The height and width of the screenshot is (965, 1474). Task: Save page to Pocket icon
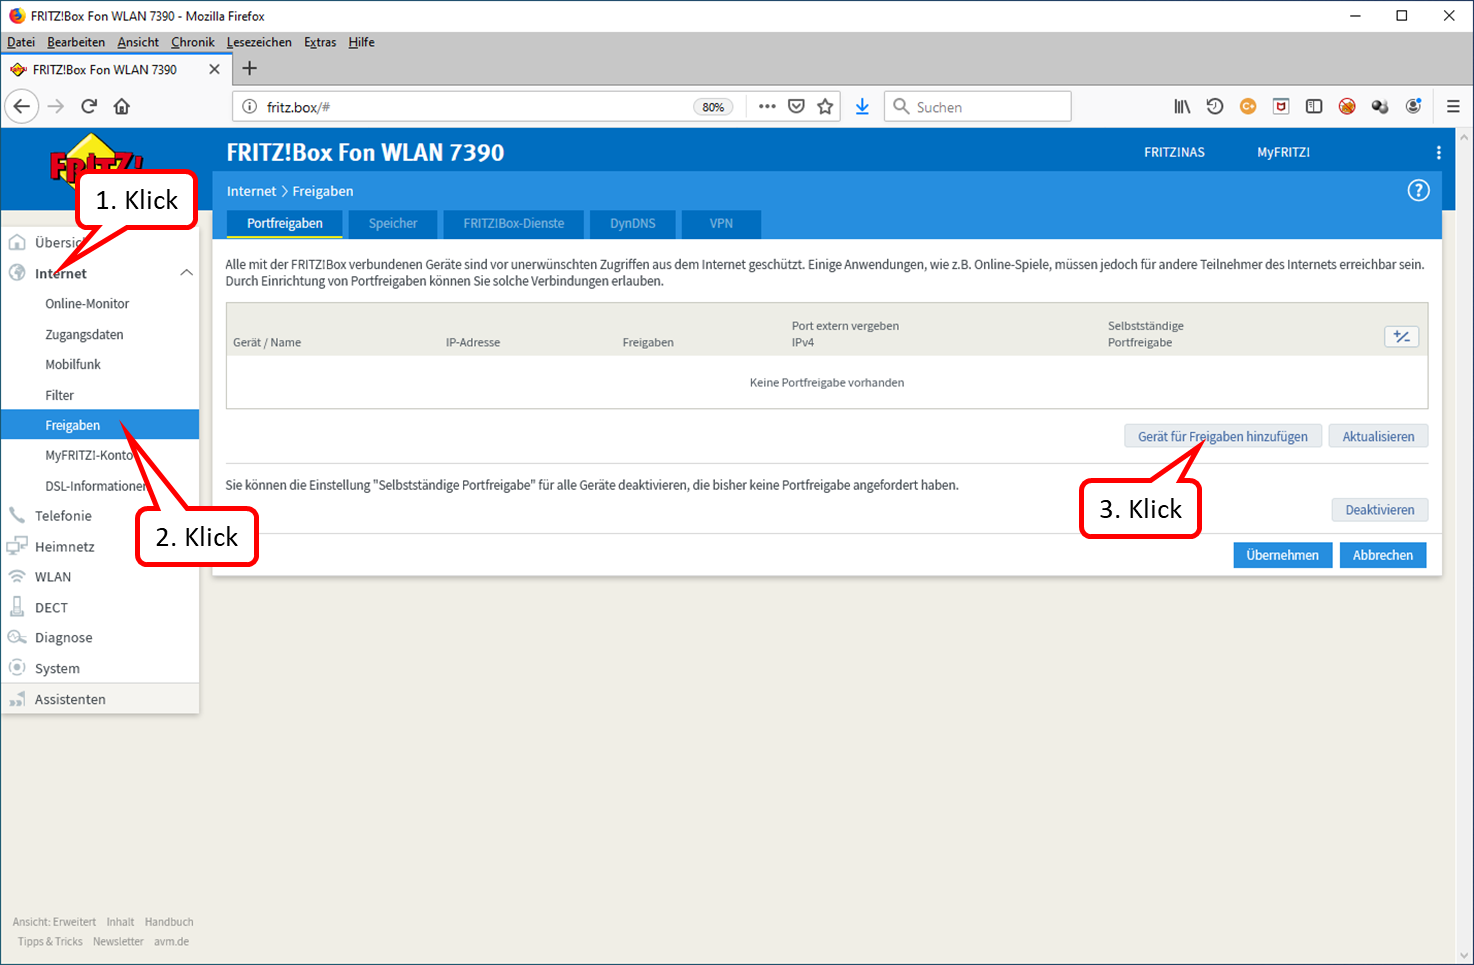796,106
